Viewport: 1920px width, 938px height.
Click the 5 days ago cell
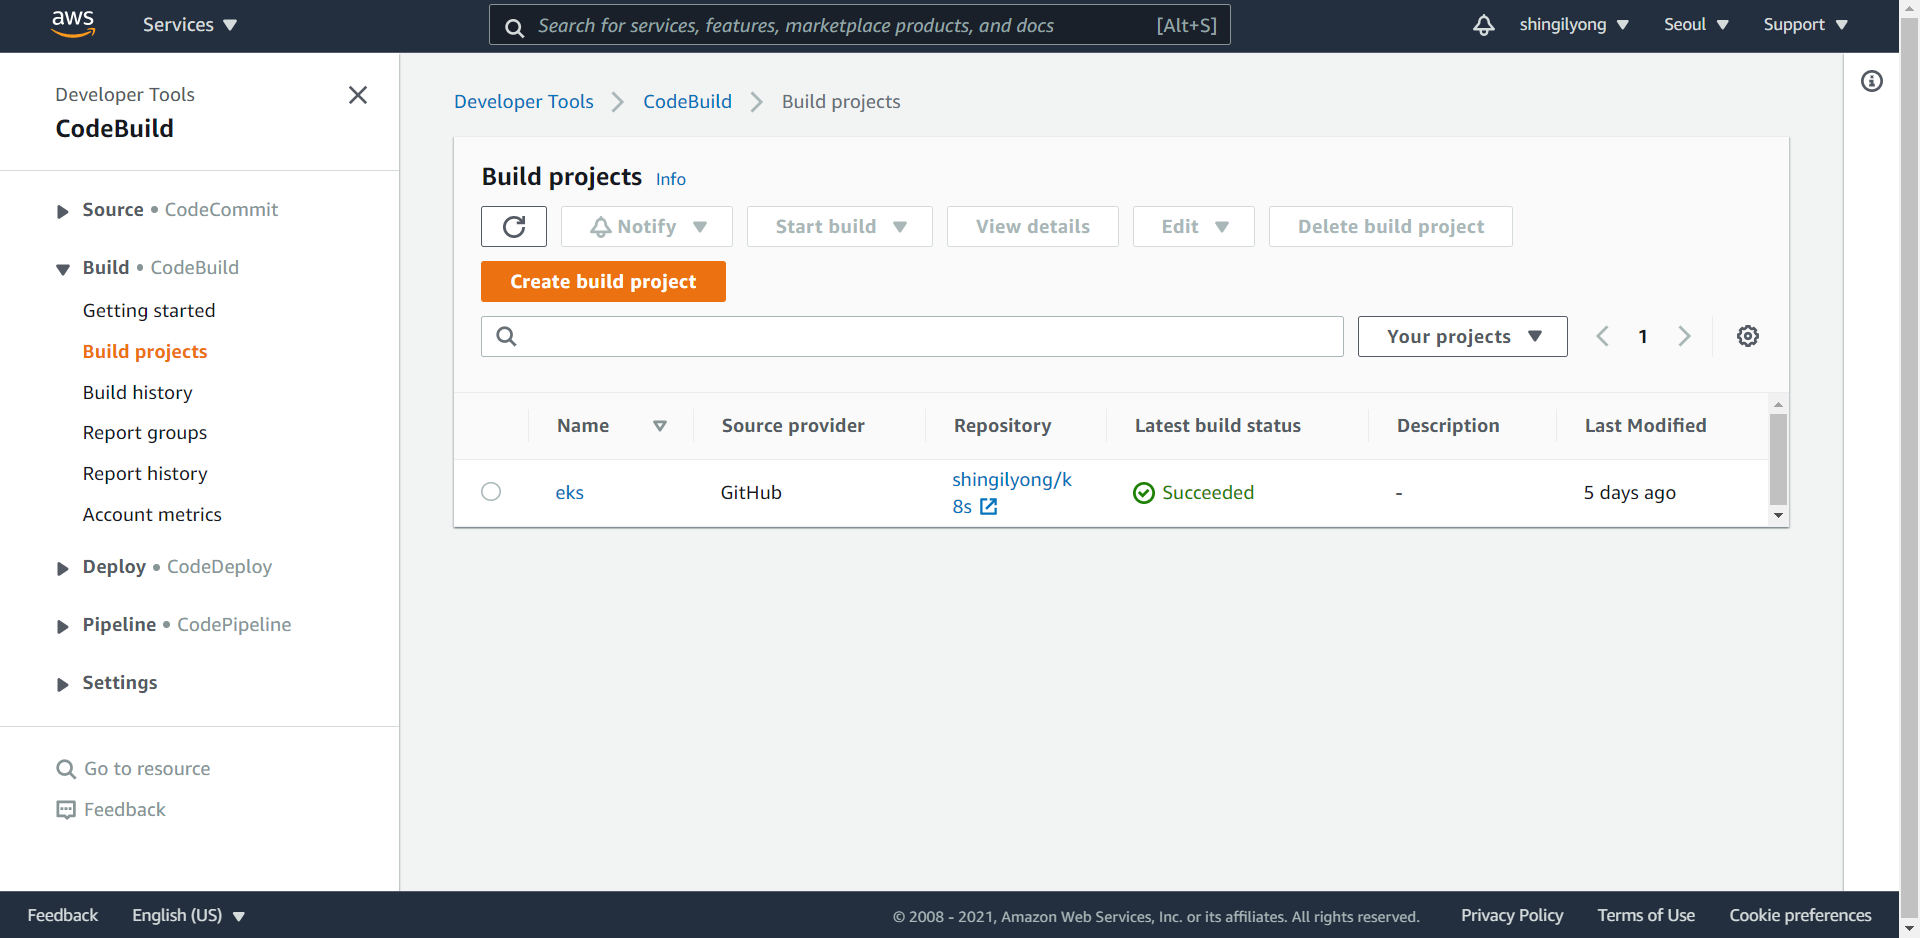tap(1630, 493)
